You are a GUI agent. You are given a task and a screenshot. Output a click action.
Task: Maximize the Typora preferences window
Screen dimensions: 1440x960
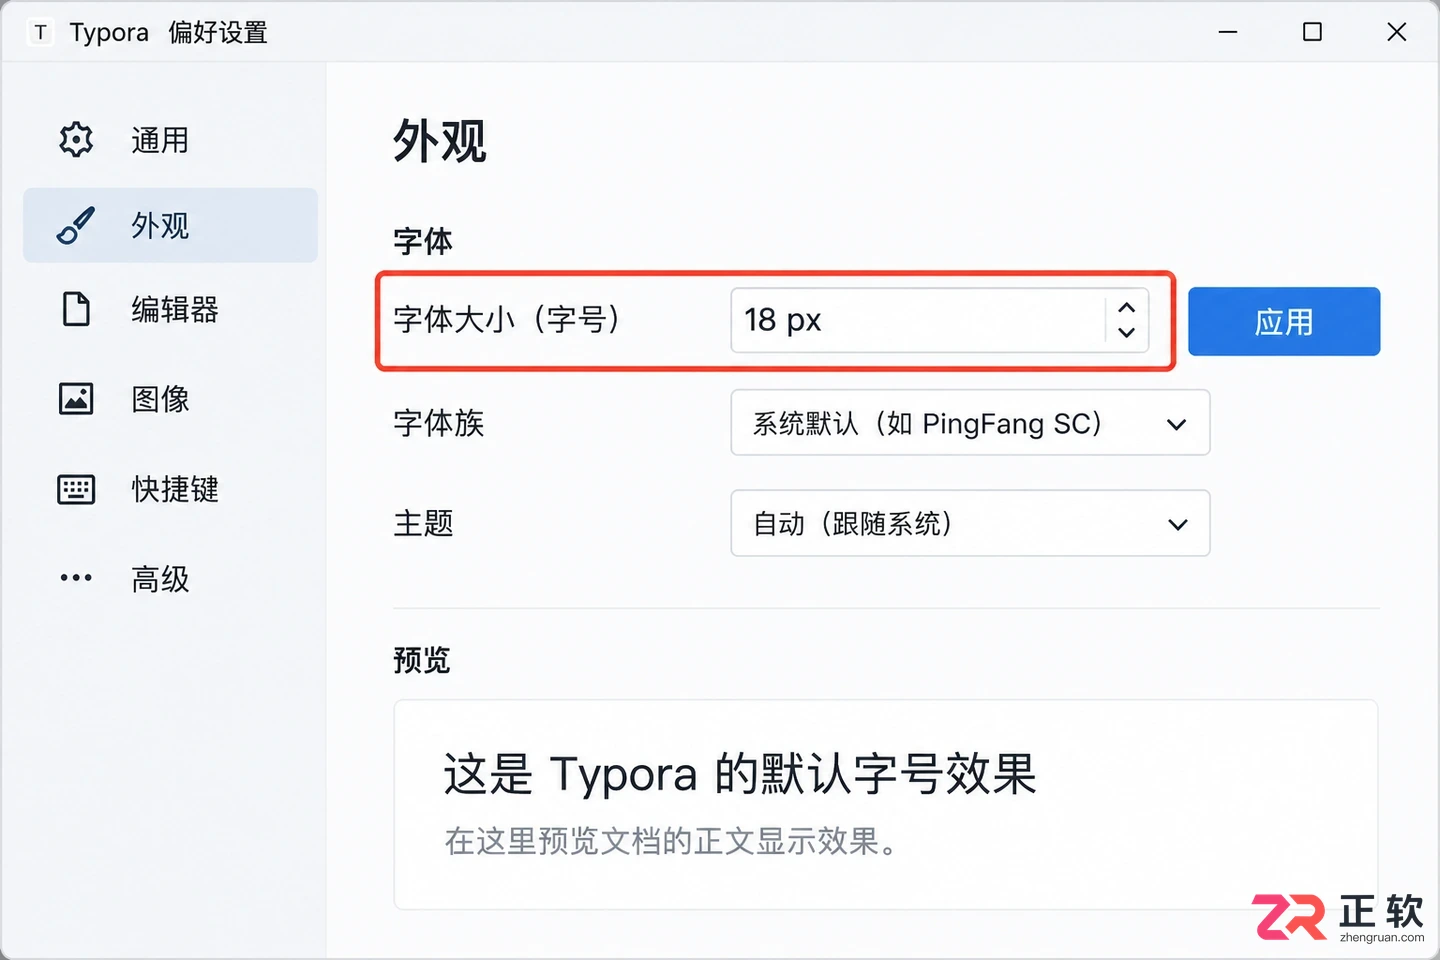(x=1312, y=32)
